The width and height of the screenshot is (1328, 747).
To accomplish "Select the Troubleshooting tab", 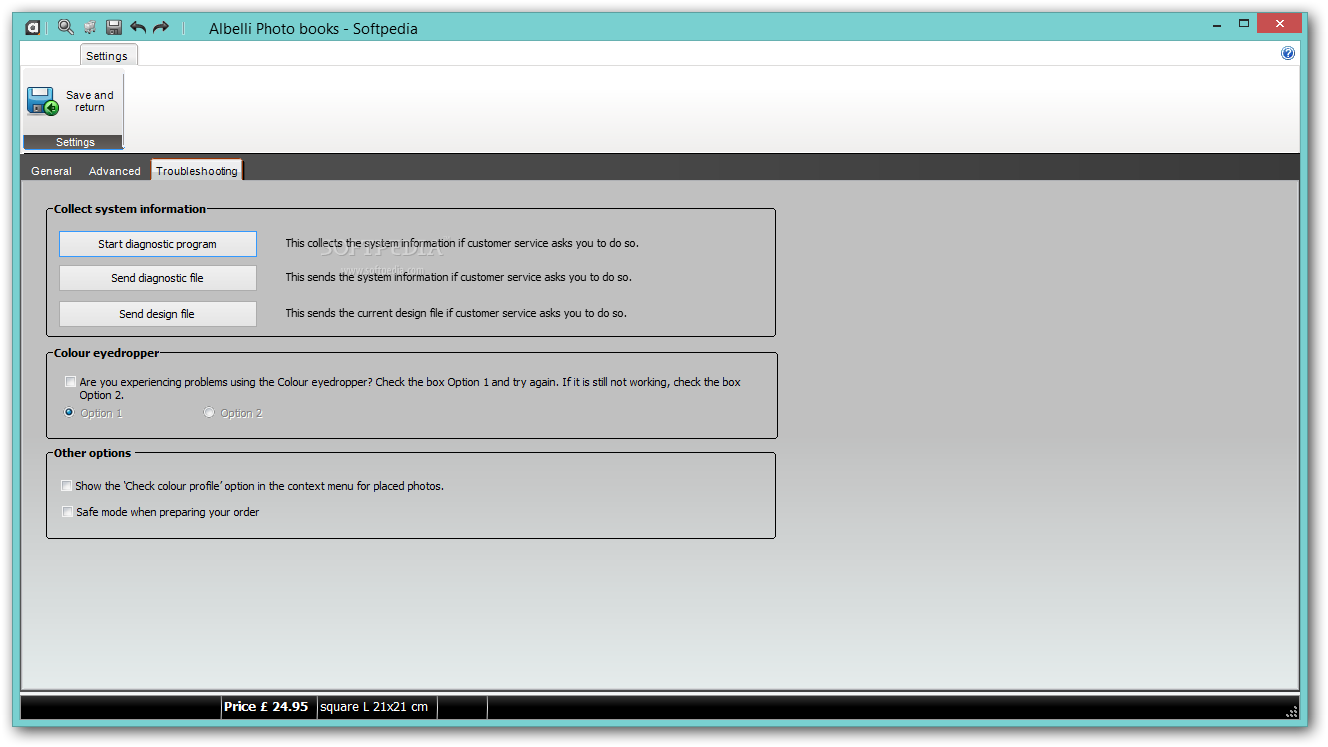I will coord(197,171).
